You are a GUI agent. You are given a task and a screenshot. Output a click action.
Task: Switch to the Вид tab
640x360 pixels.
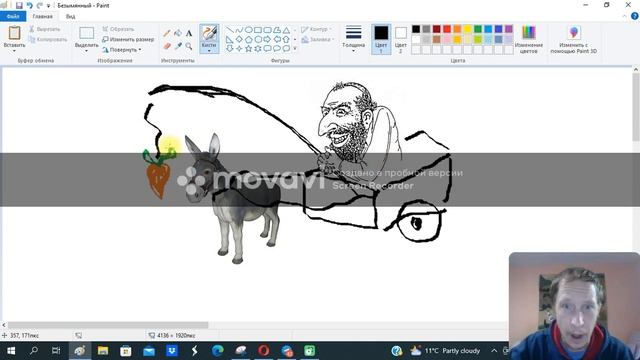coord(70,16)
